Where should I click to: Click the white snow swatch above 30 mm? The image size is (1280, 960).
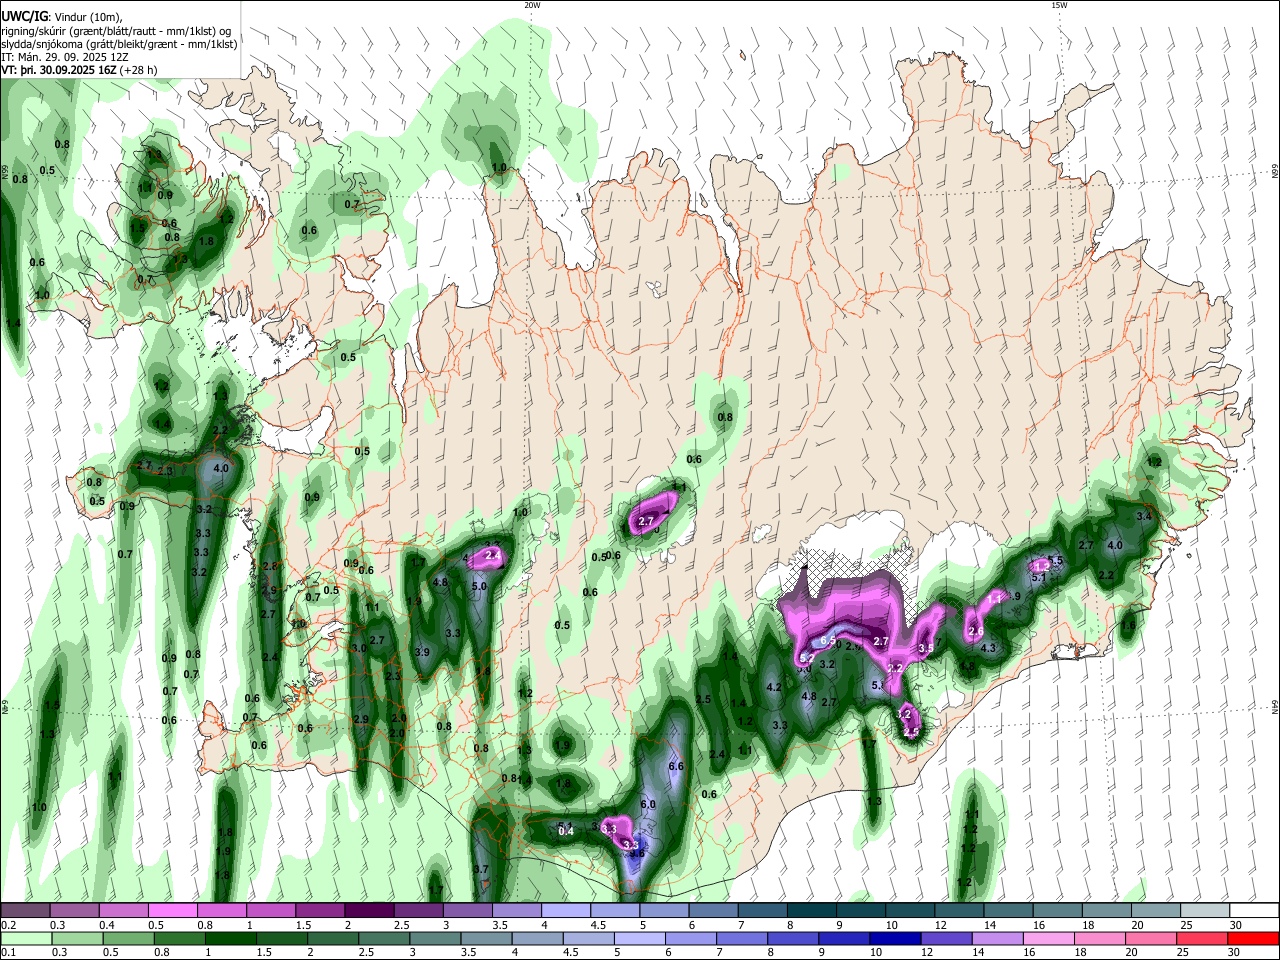[x=1254, y=911]
